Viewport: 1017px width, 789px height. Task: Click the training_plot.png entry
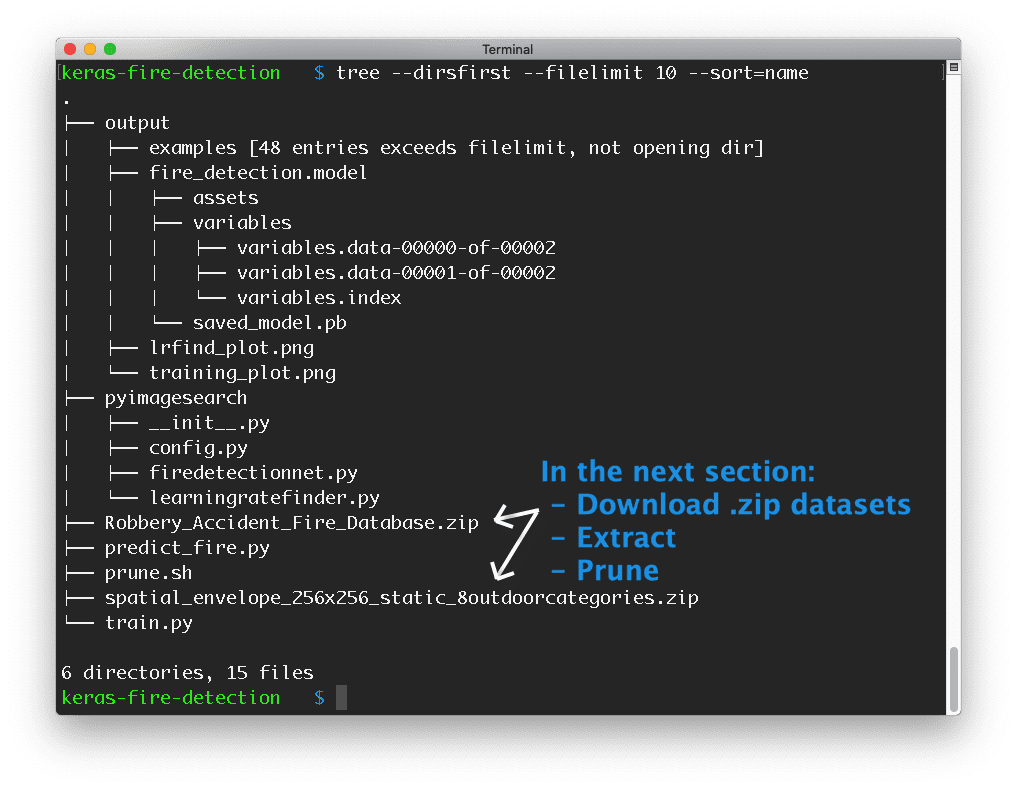pos(242,373)
